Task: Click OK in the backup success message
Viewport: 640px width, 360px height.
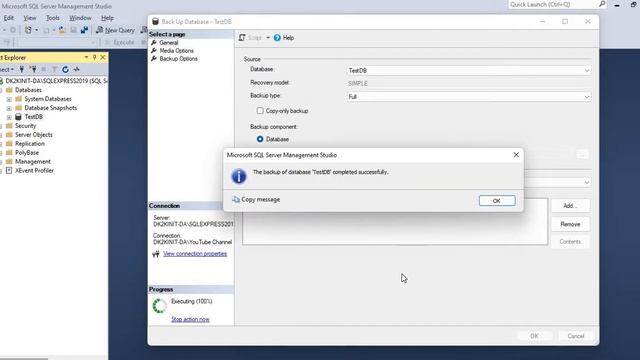Action: pos(497,200)
